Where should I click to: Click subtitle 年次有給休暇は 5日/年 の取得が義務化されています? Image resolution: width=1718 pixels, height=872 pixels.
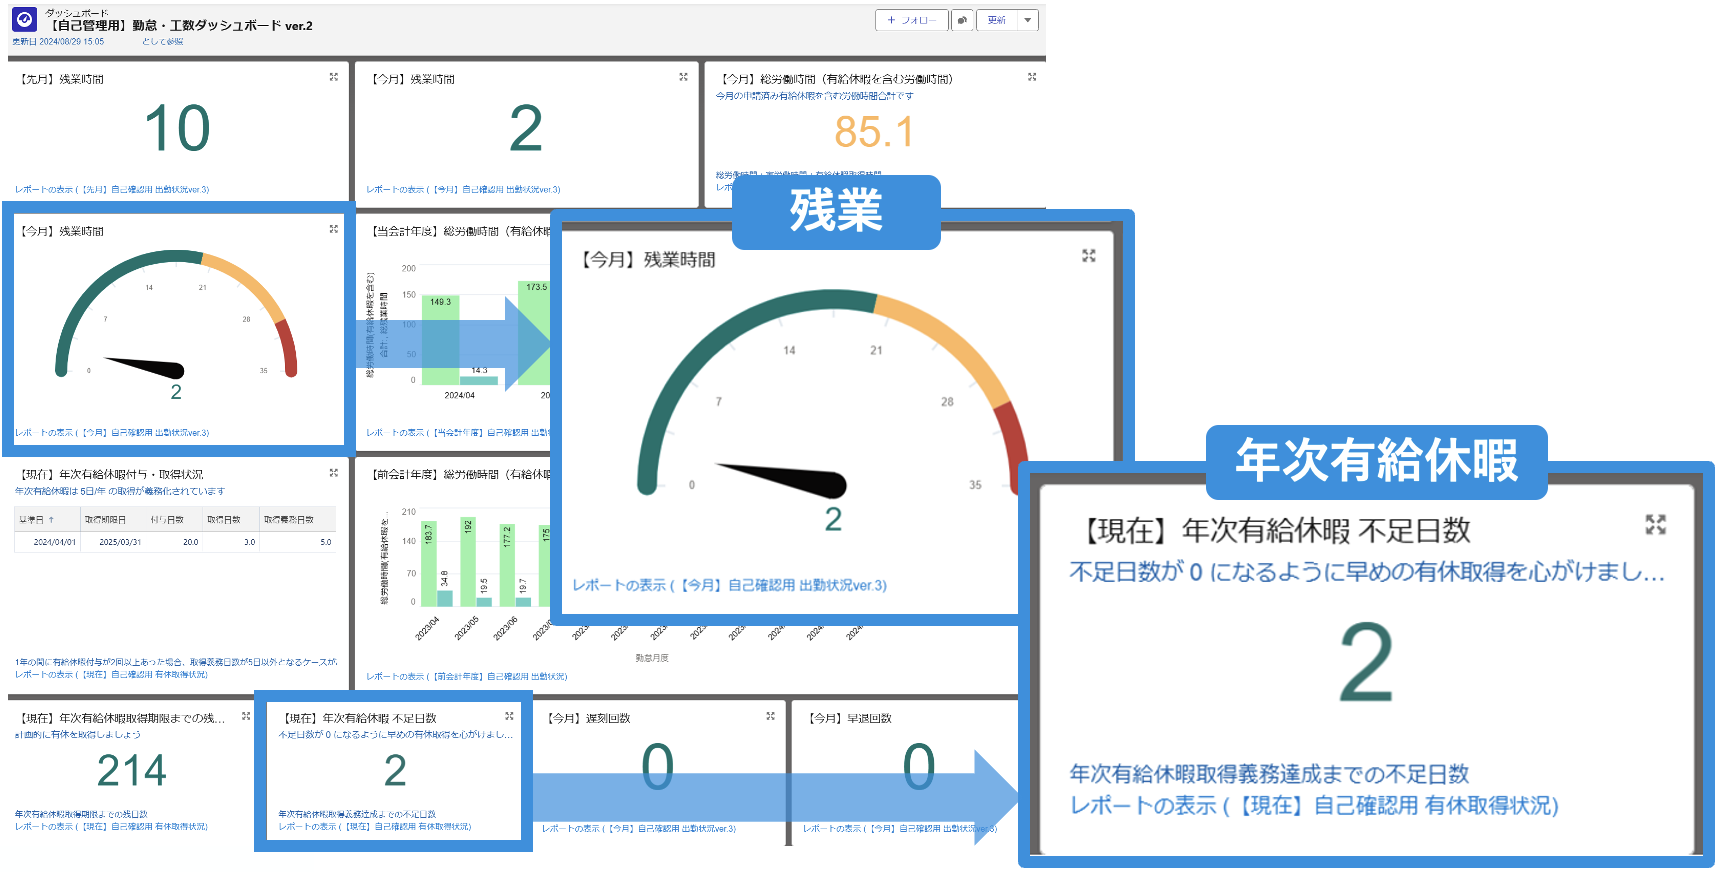[x=120, y=491]
